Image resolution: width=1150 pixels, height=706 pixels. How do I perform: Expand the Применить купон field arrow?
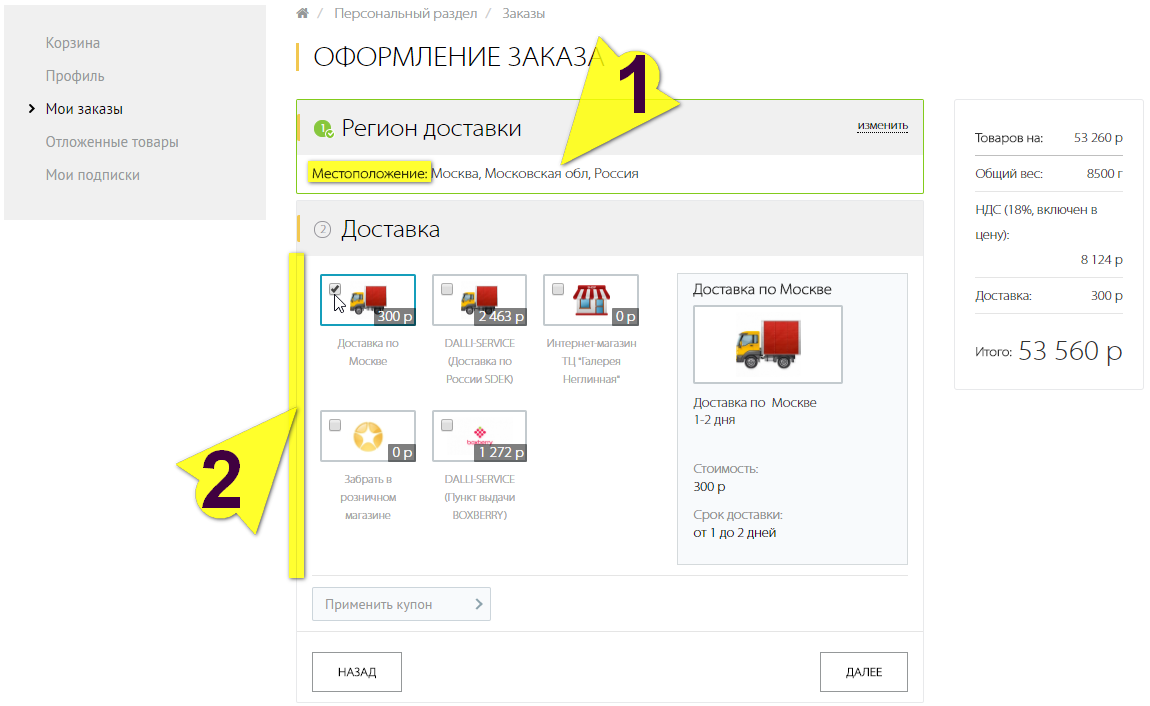click(x=479, y=604)
